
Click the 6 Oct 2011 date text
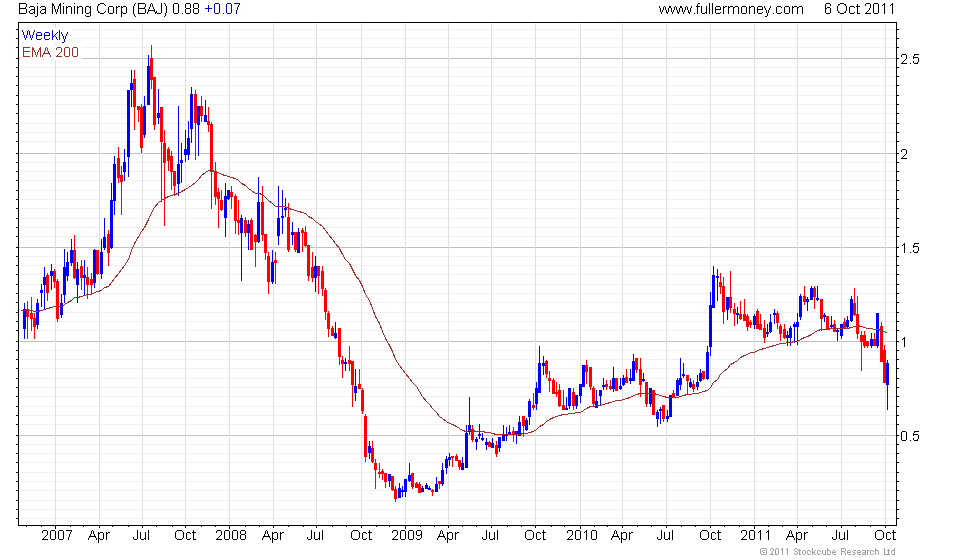point(859,9)
